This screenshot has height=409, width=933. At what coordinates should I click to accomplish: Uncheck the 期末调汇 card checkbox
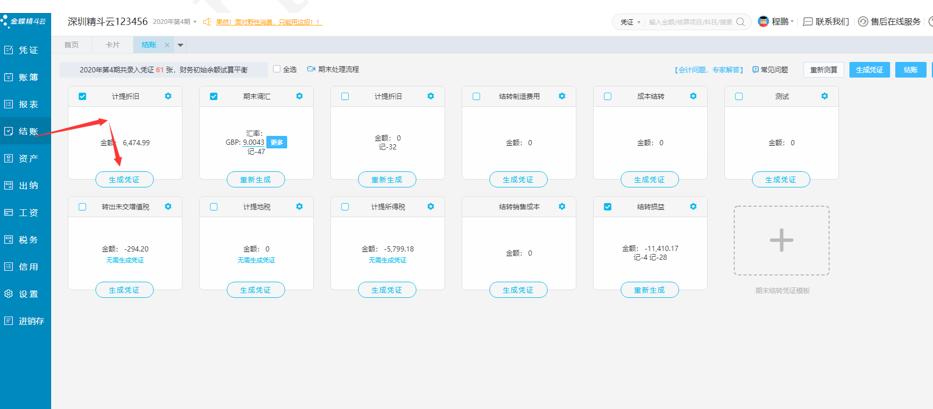(x=214, y=96)
